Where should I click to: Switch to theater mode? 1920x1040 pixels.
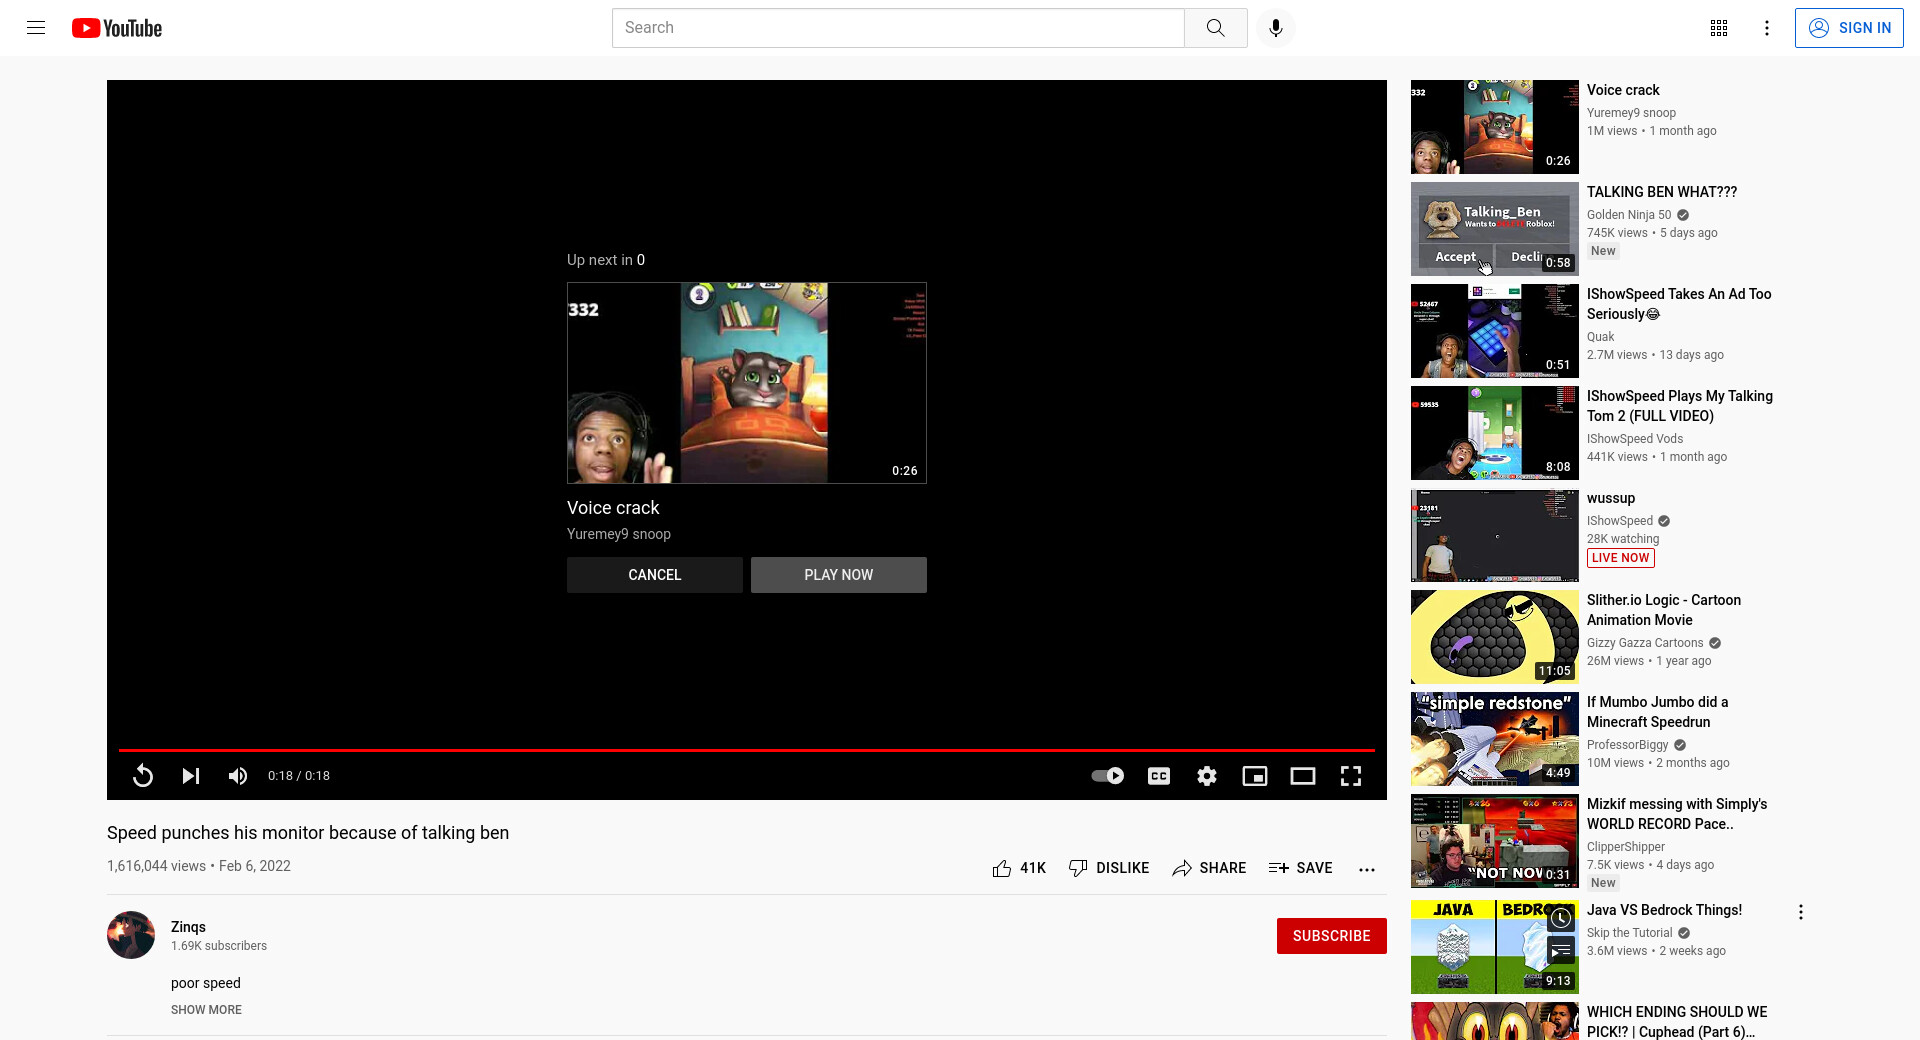pos(1303,776)
